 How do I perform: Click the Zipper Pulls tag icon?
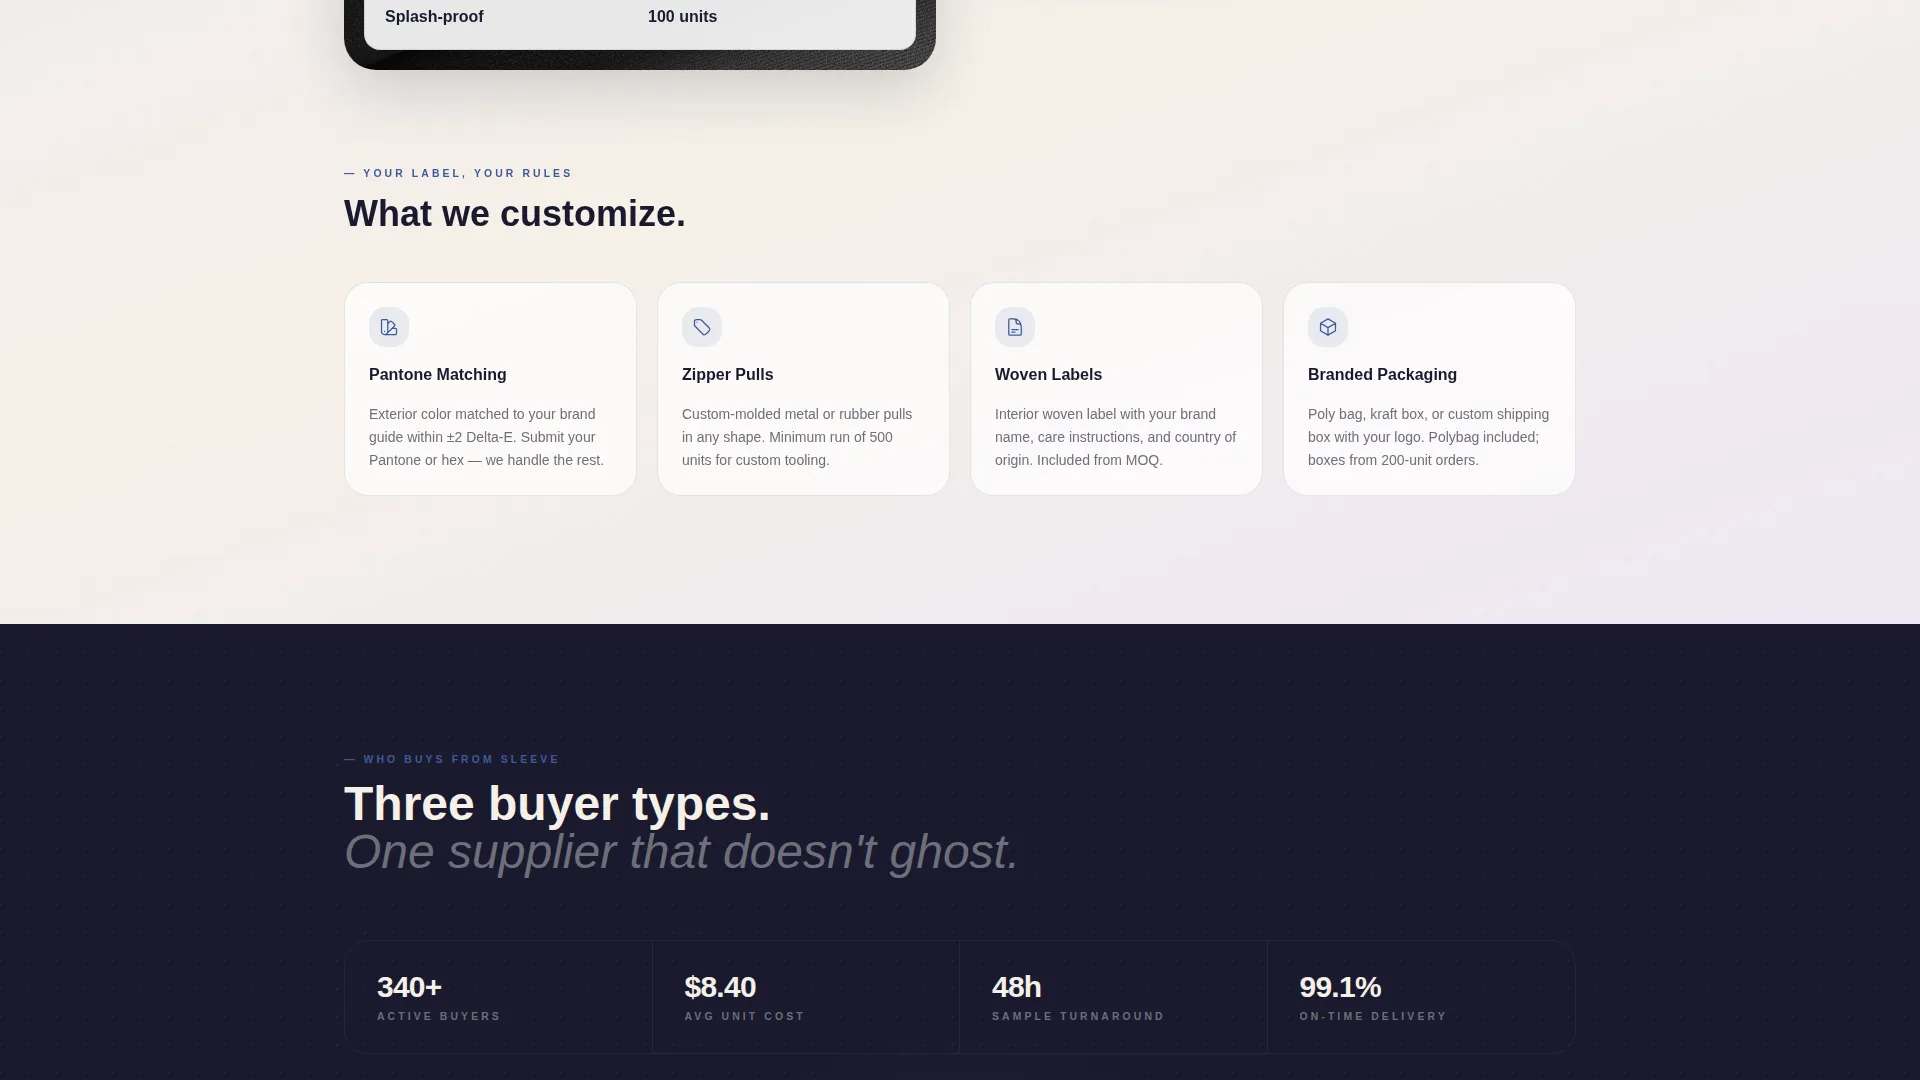pos(702,327)
